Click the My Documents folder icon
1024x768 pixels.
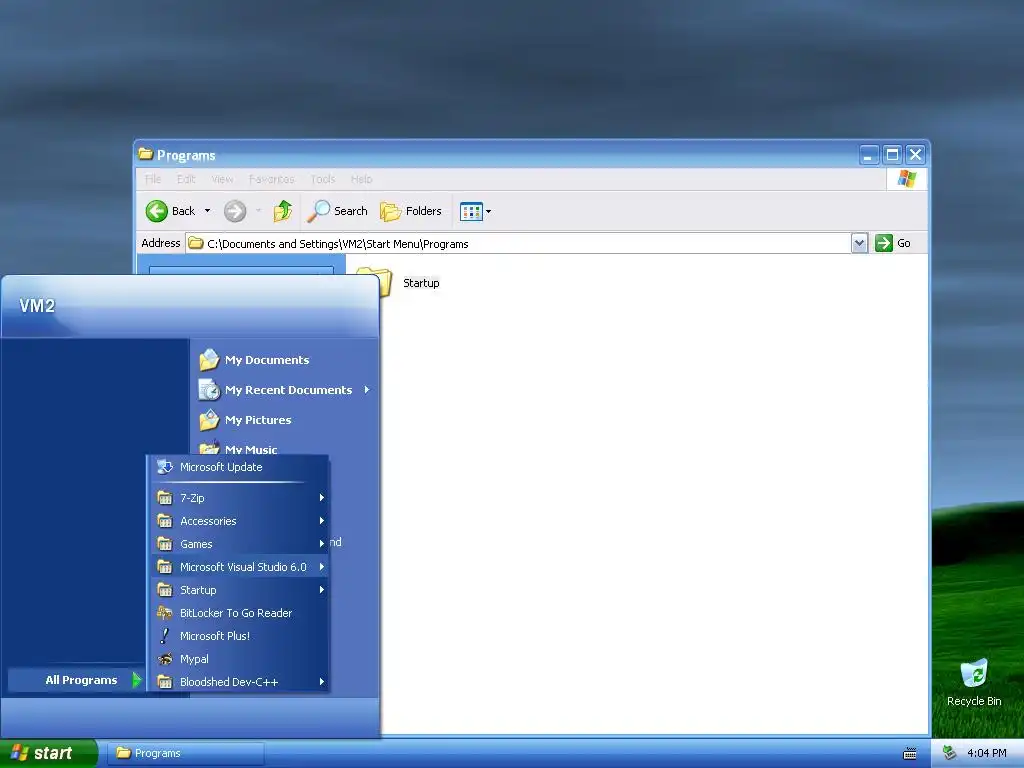point(209,360)
